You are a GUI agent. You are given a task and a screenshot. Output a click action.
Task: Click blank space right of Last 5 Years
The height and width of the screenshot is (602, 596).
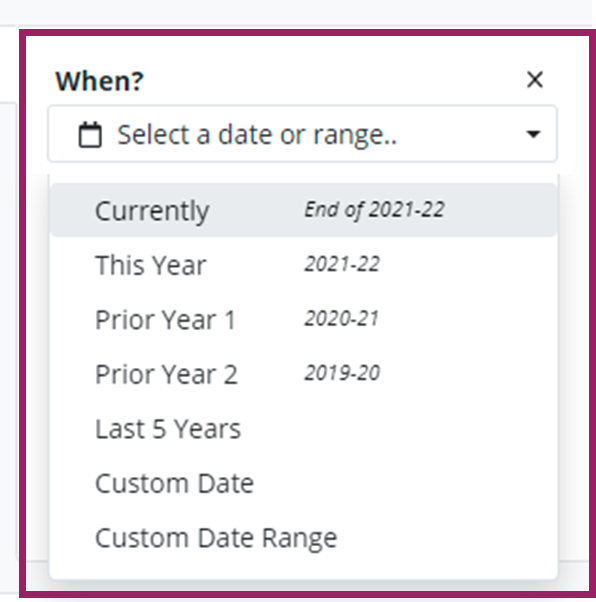(x=397, y=428)
